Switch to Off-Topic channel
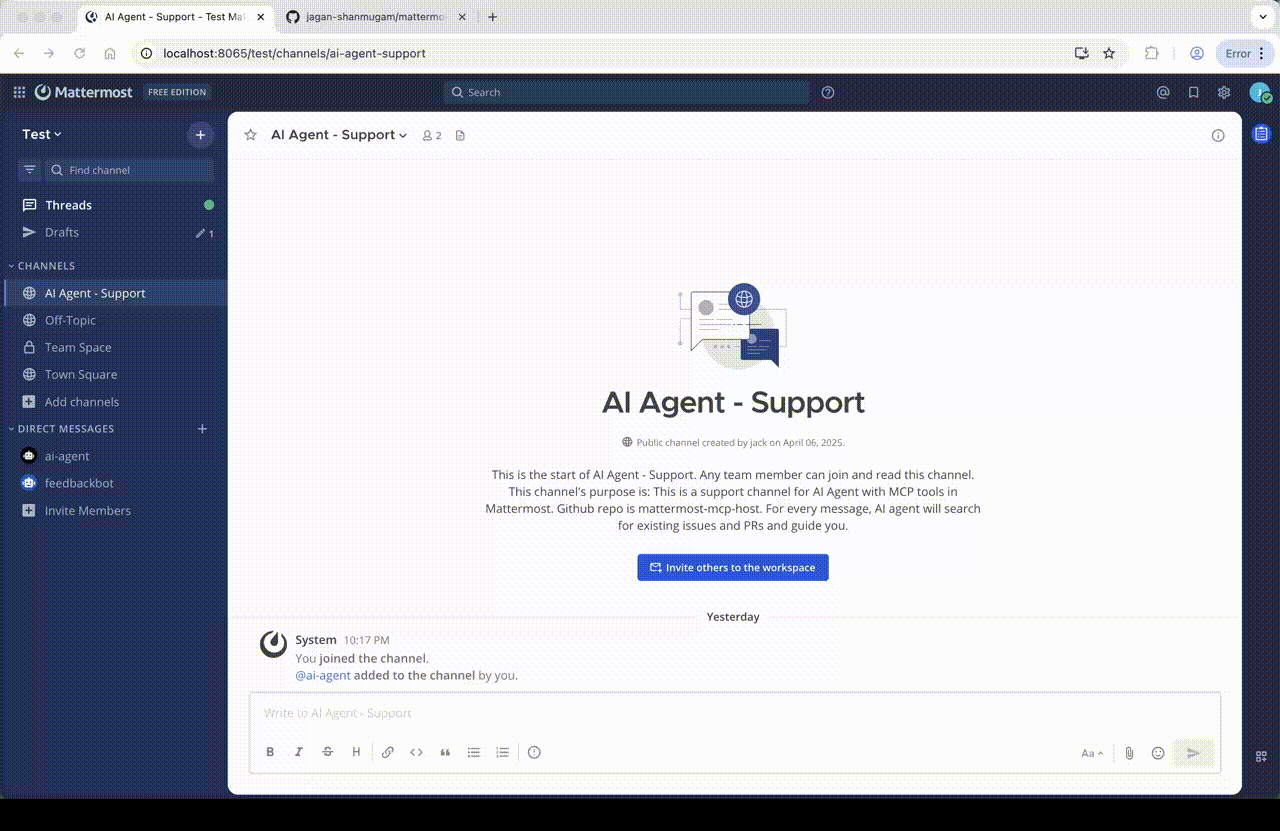This screenshot has height=831, width=1280. point(114,320)
